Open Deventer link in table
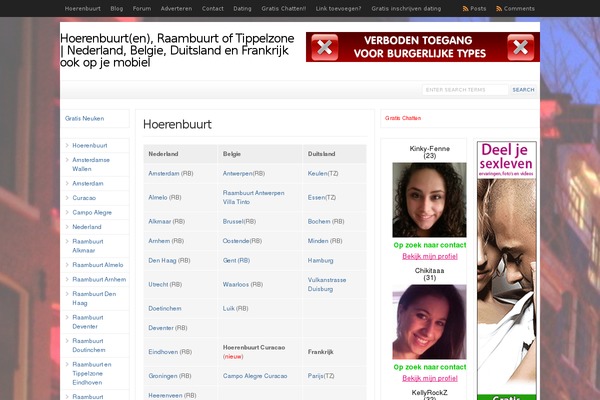 point(161,328)
